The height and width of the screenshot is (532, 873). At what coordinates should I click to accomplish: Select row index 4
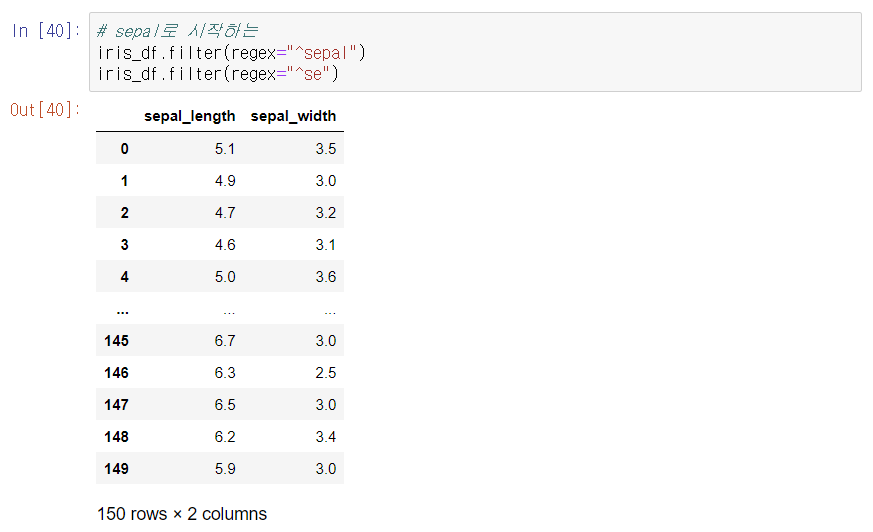coord(125,277)
